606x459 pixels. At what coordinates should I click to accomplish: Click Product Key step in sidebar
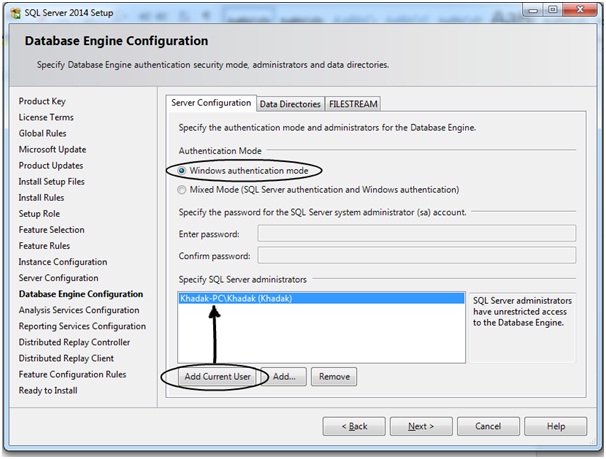(42, 101)
